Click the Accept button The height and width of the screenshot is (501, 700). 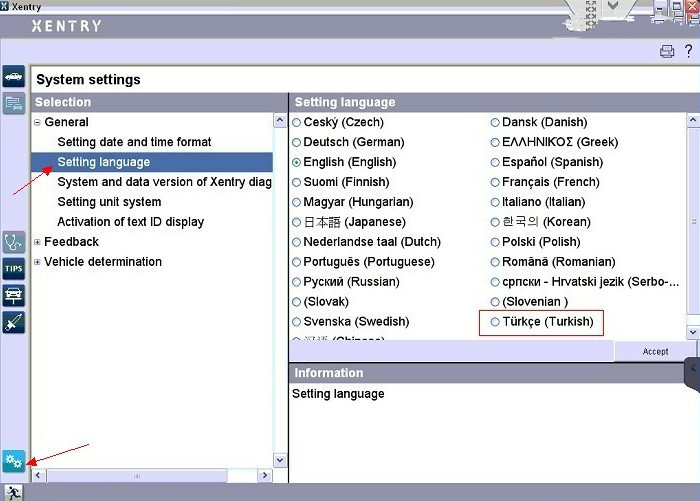pyautogui.click(x=655, y=351)
